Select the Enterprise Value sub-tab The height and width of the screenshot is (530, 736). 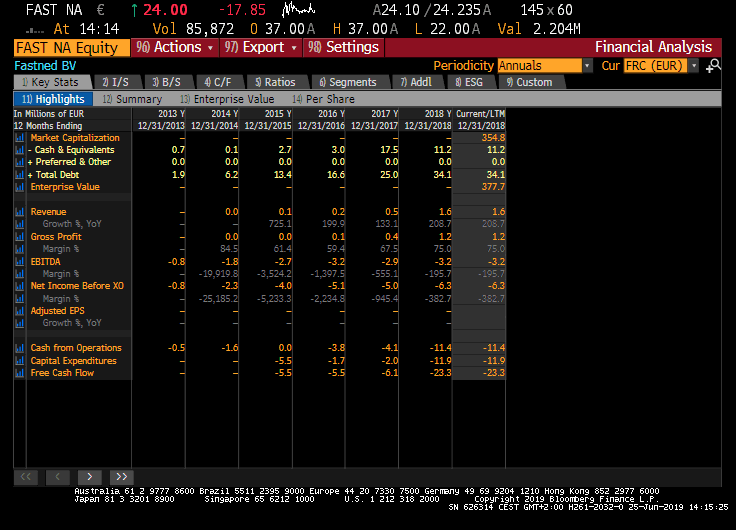(x=227, y=99)
